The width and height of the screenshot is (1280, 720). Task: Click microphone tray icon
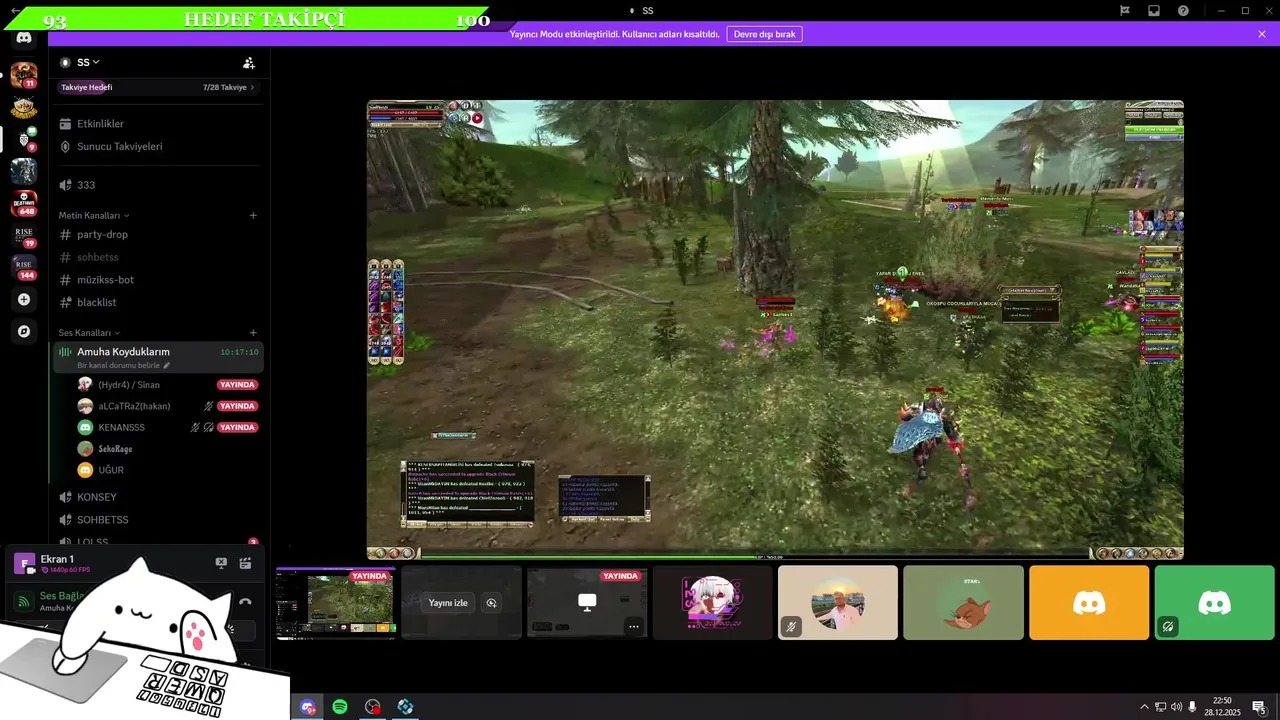(x=1192, y=707)
